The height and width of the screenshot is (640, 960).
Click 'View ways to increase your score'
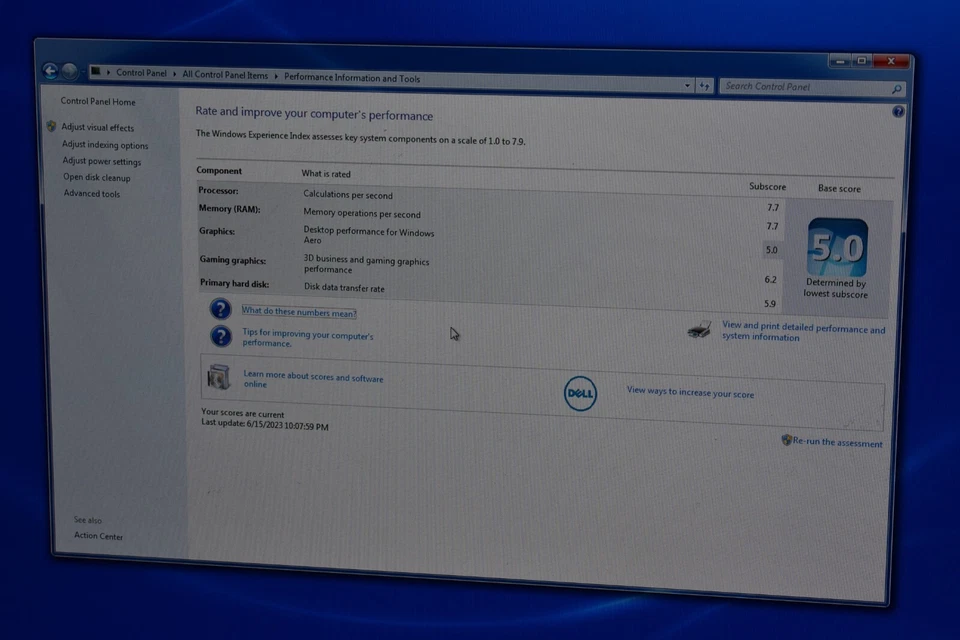690,392
